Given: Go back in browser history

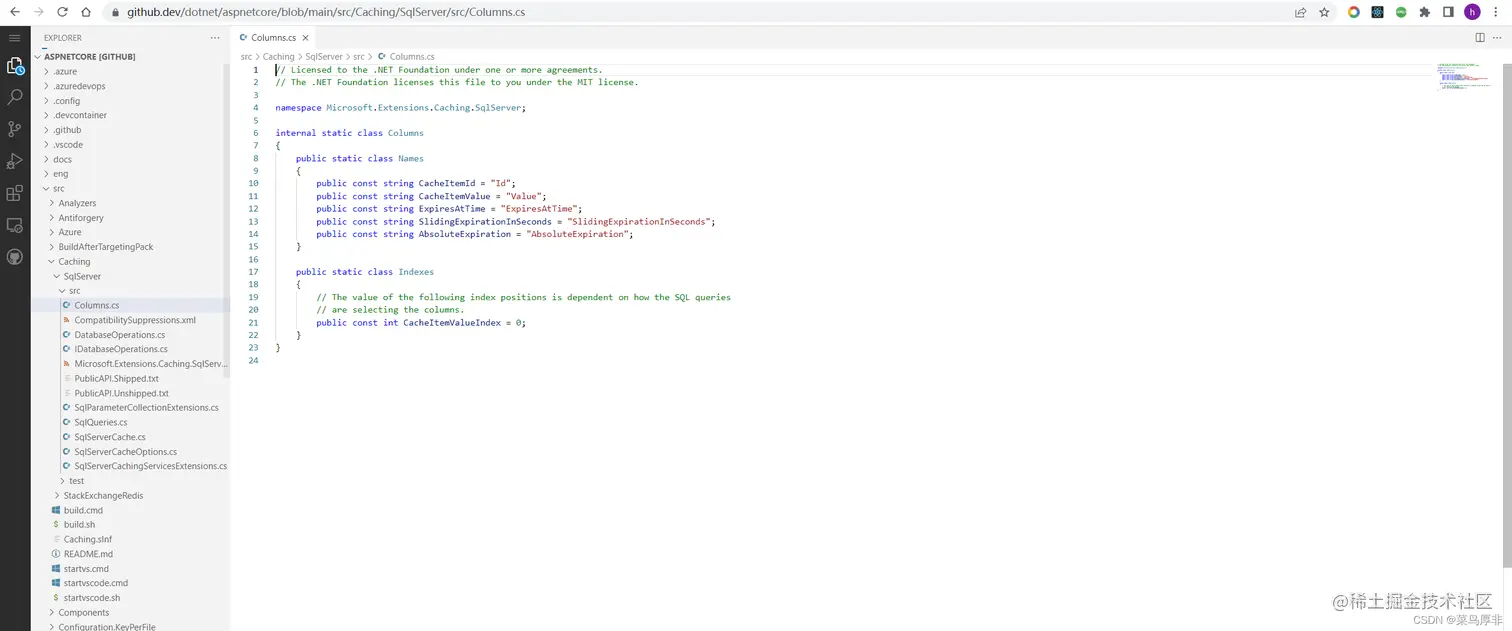Looking at the screenshot, I should click(14, 12).
